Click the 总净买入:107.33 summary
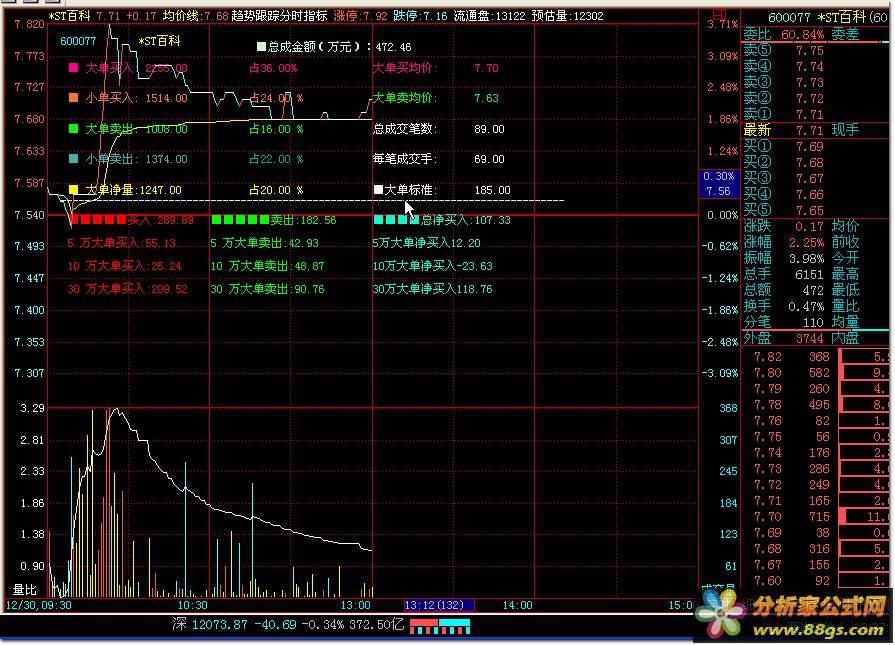 click(466, 220)
